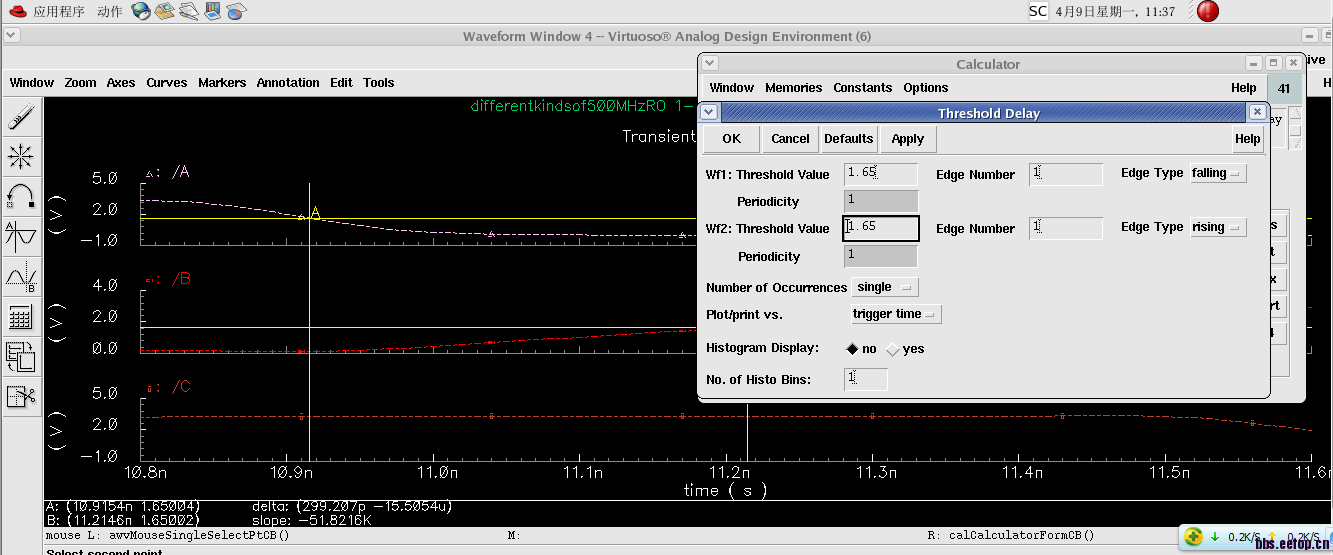Open the calculator icon in left toolbar
Image resolution: width=1333 pixels, height=555 pixels.
coord(21,317)
